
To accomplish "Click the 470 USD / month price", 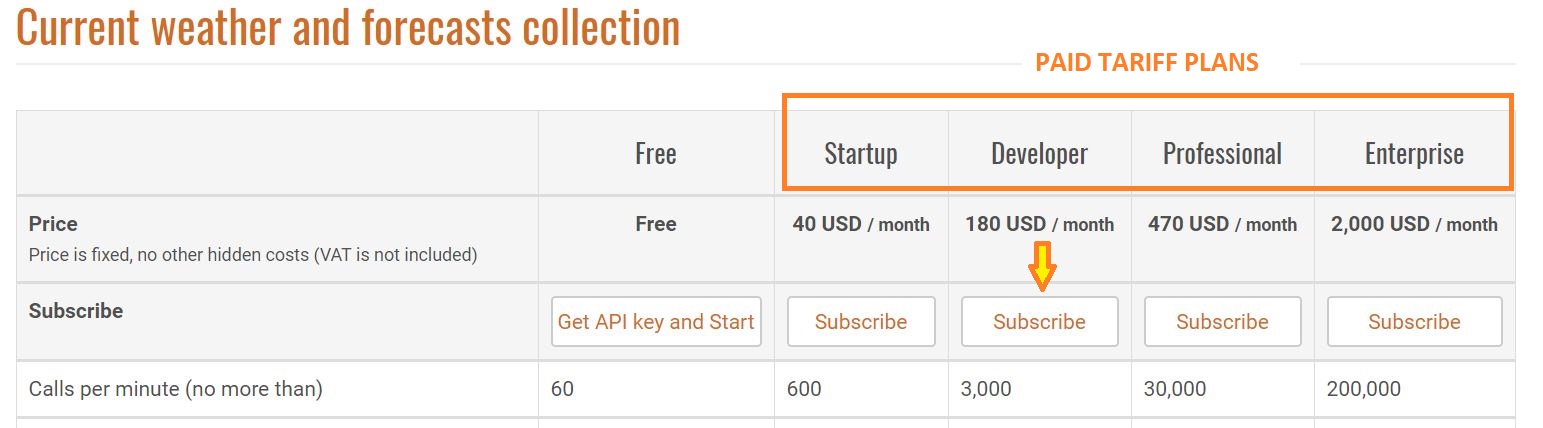I will point(1222,224).
